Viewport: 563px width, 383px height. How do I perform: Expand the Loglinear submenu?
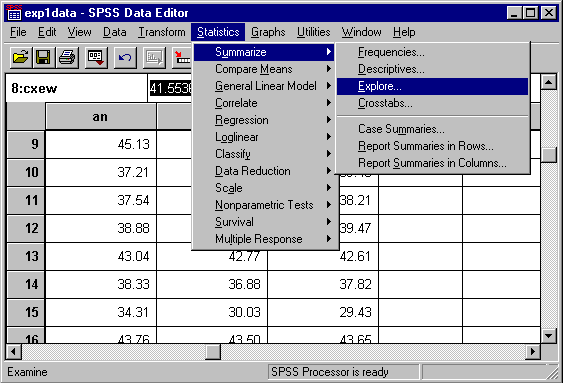[264, 137]
